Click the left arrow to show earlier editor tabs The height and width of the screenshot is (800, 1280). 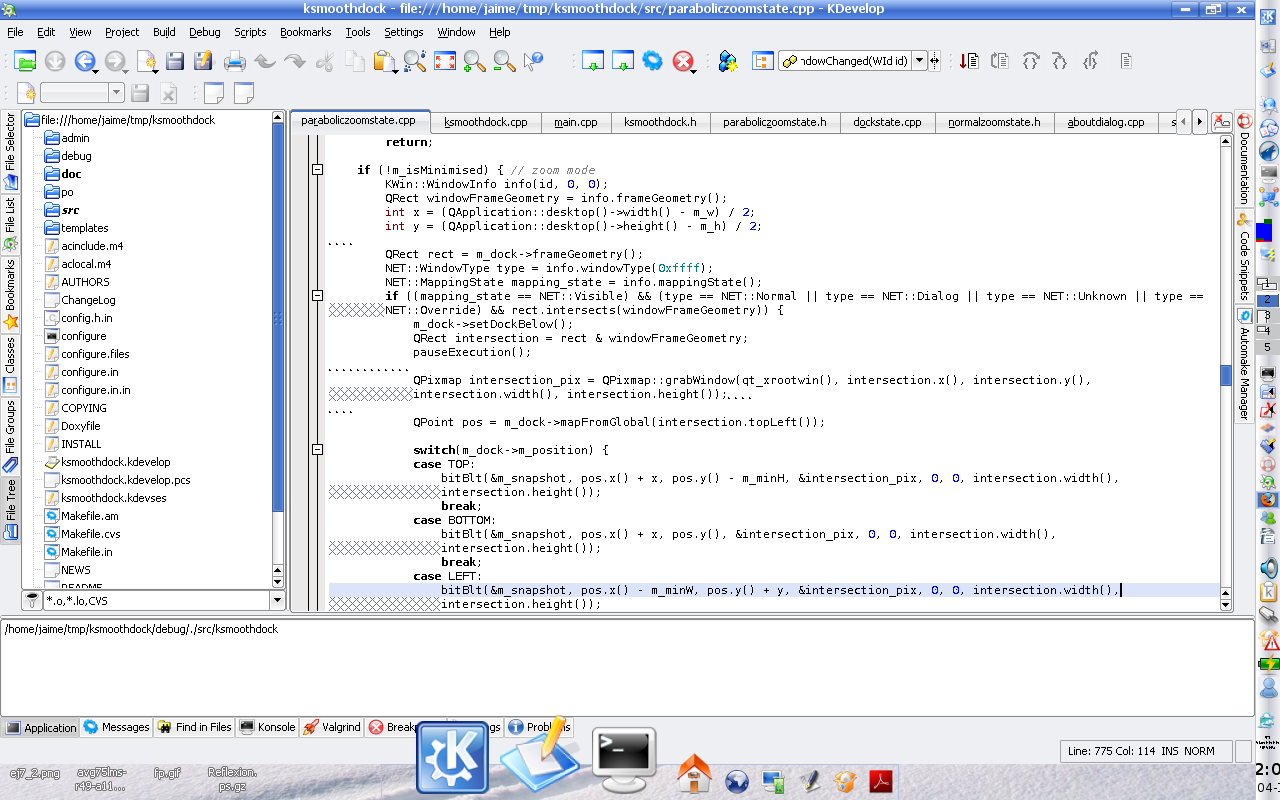point(1183,122)
